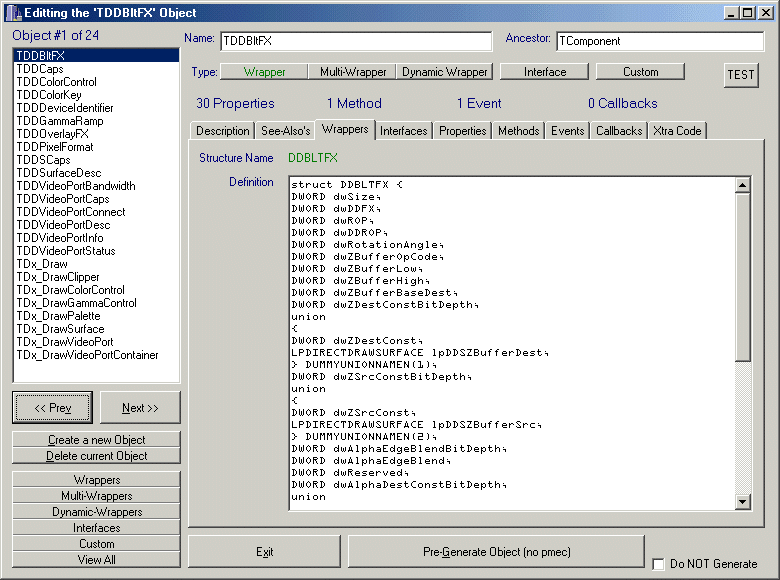Select the Wrapper type toggle button
The height and width of the screenshot is (580, 780).
[264, 72]
